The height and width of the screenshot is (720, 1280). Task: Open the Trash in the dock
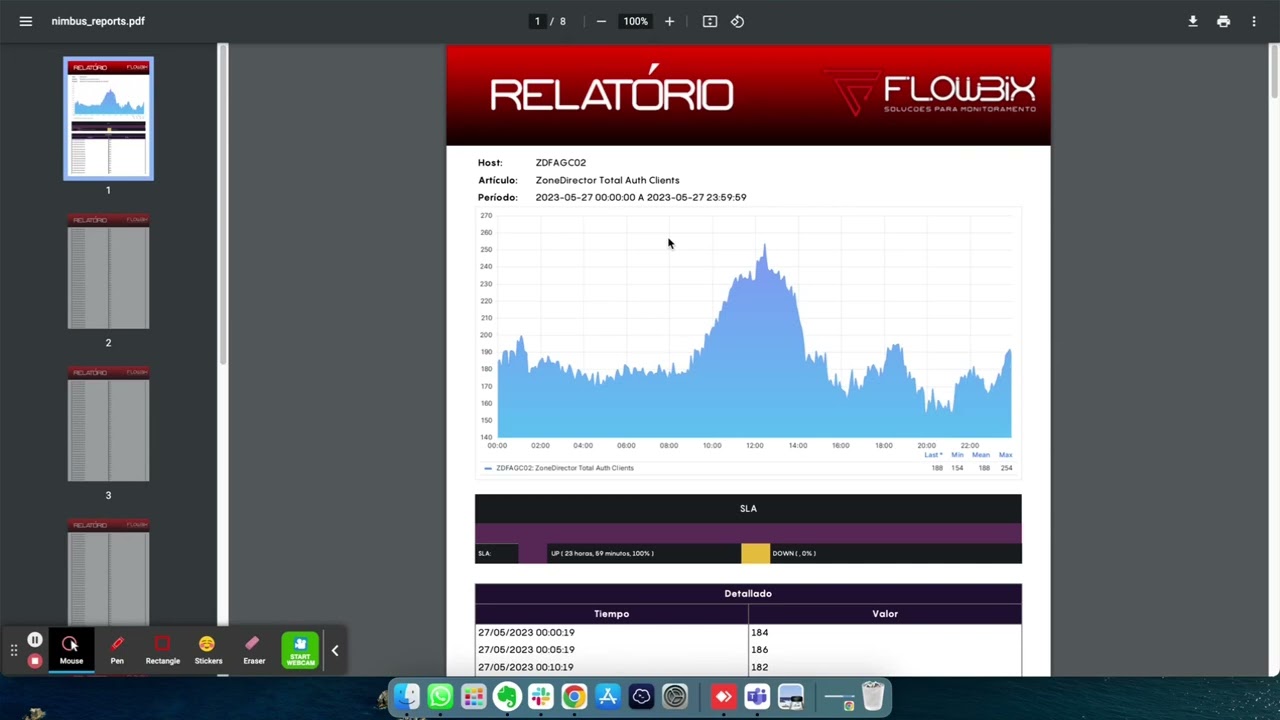pyautogui.click(x=873, y=696)
